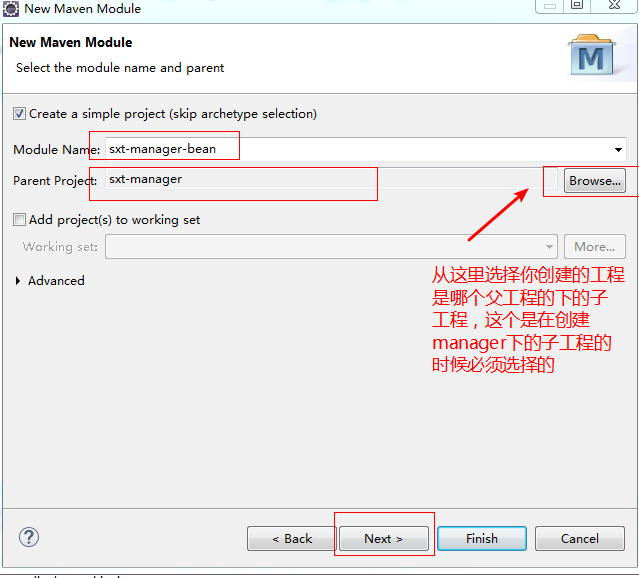Click the 'Module Name:' label
The height and width of the screenshot is (578, 639).
point(57,150)
